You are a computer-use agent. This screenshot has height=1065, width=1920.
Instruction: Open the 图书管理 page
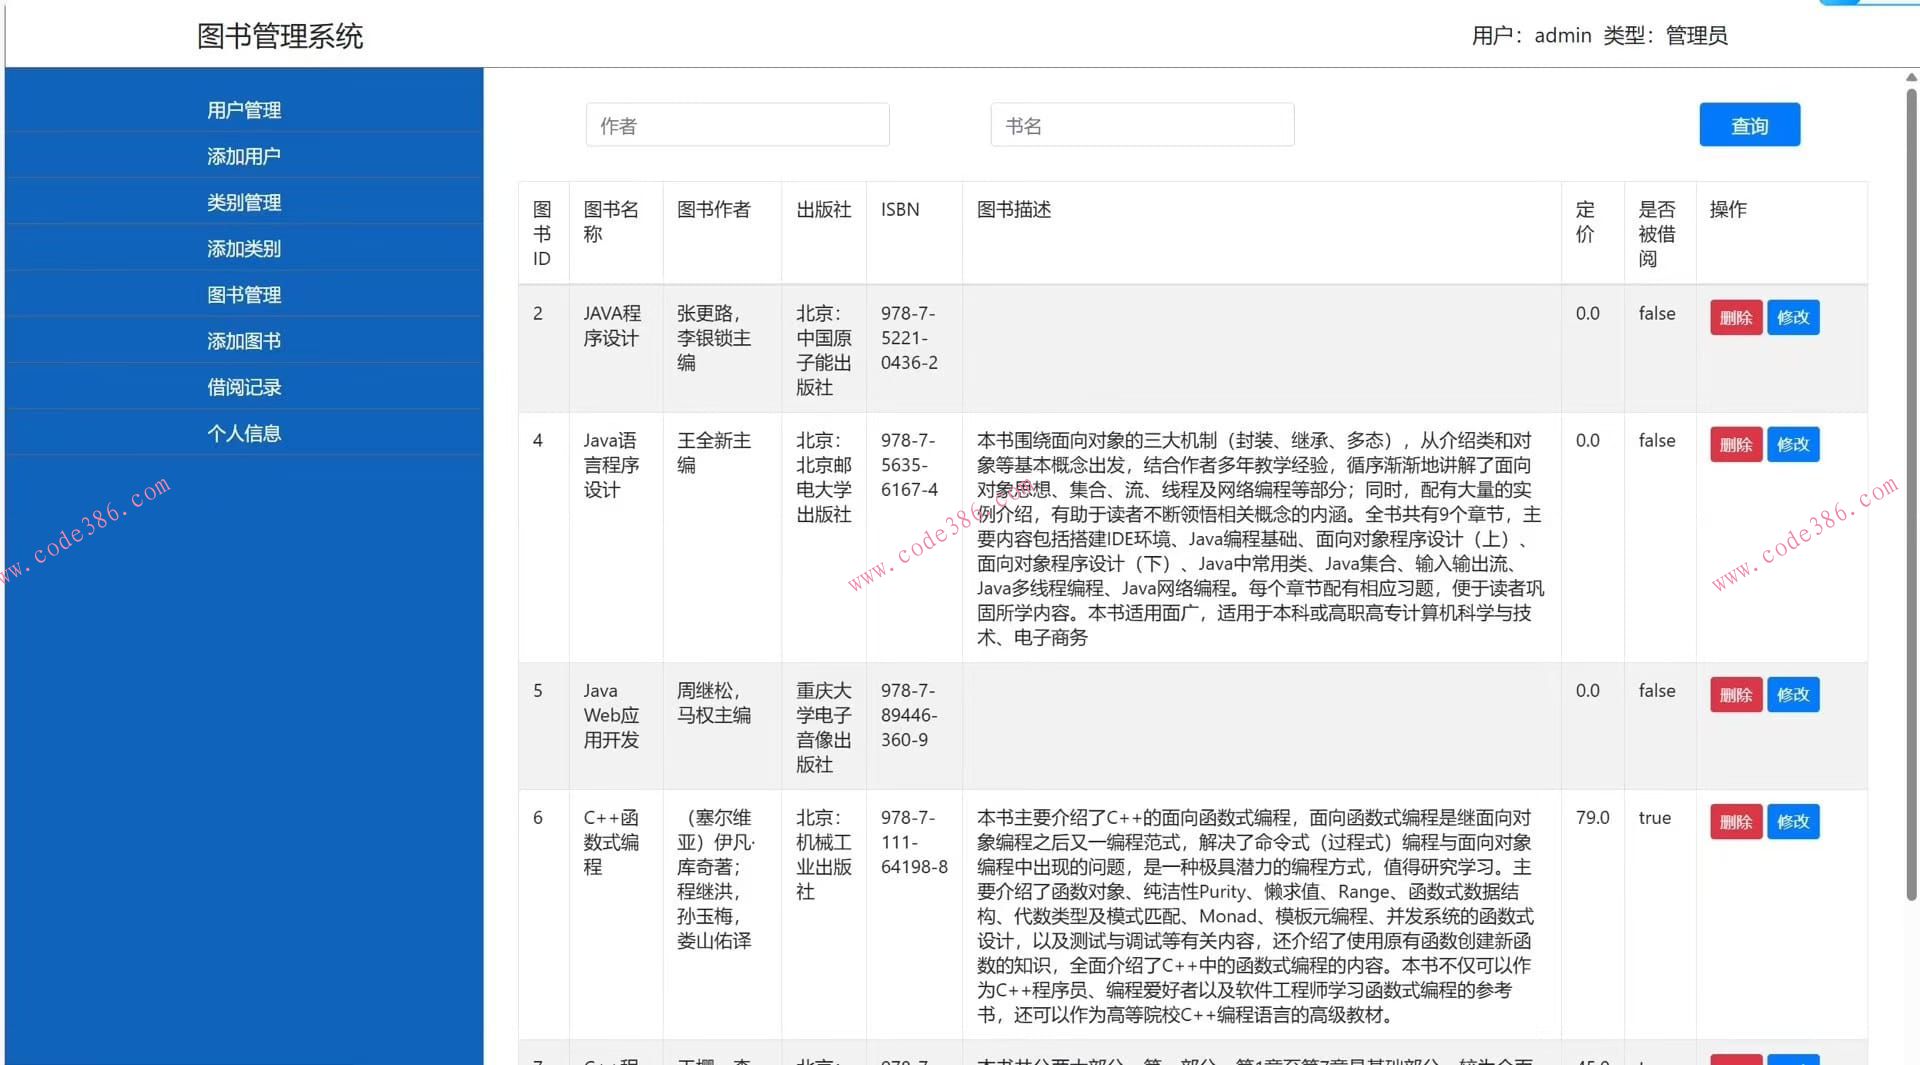click(x=243, y=294)
